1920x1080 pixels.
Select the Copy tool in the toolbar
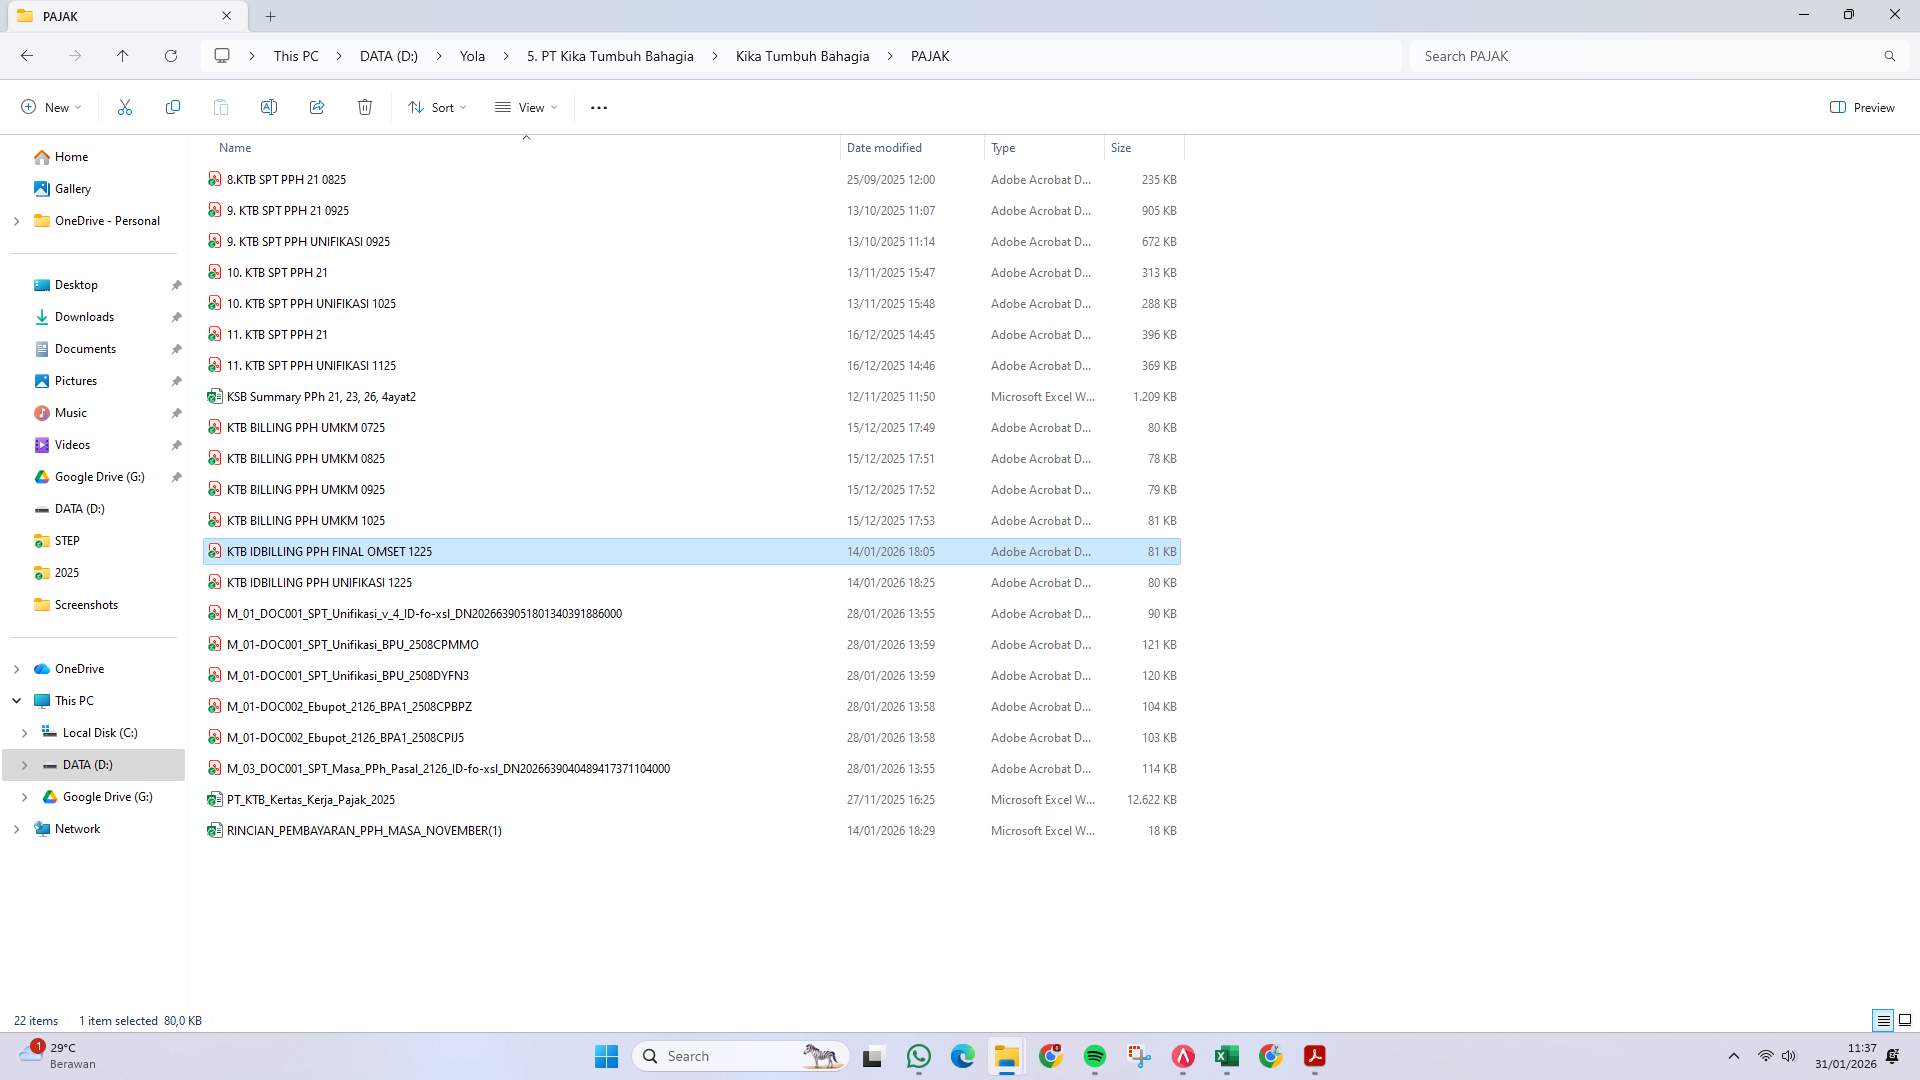[172, 107]
